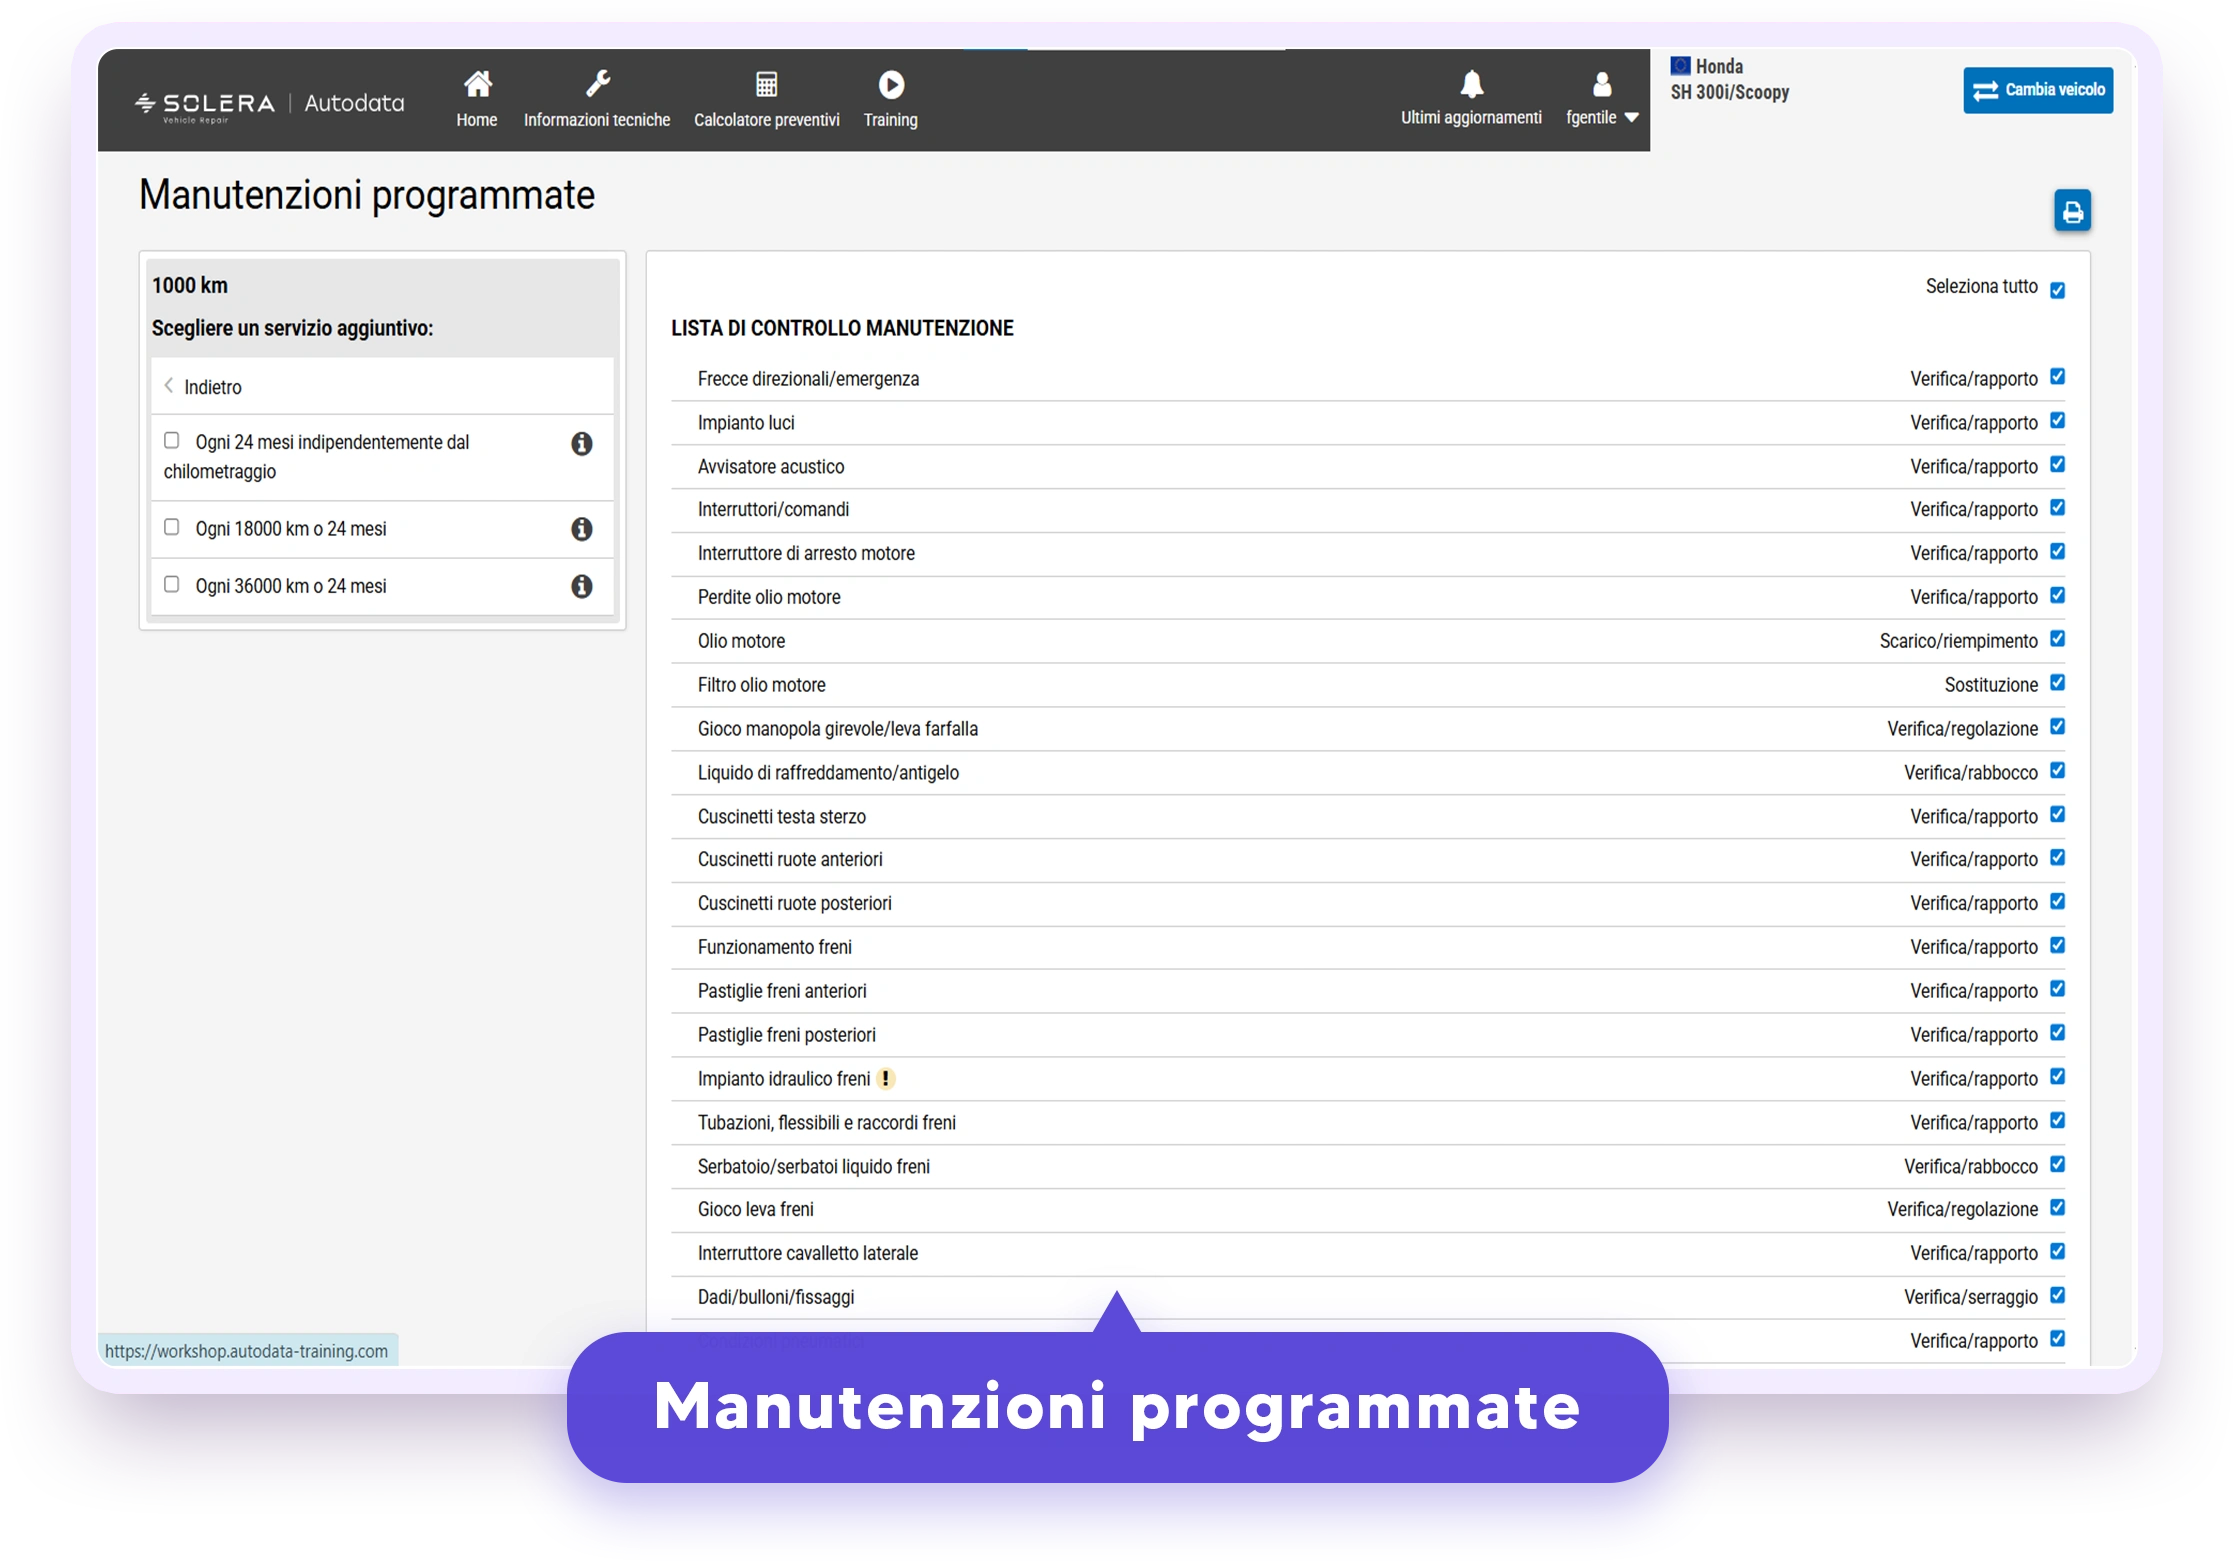2234x1561 pixels.
Task: Uncheck Cuscinetti testa sterzo checkbox
Action: 2058,815
